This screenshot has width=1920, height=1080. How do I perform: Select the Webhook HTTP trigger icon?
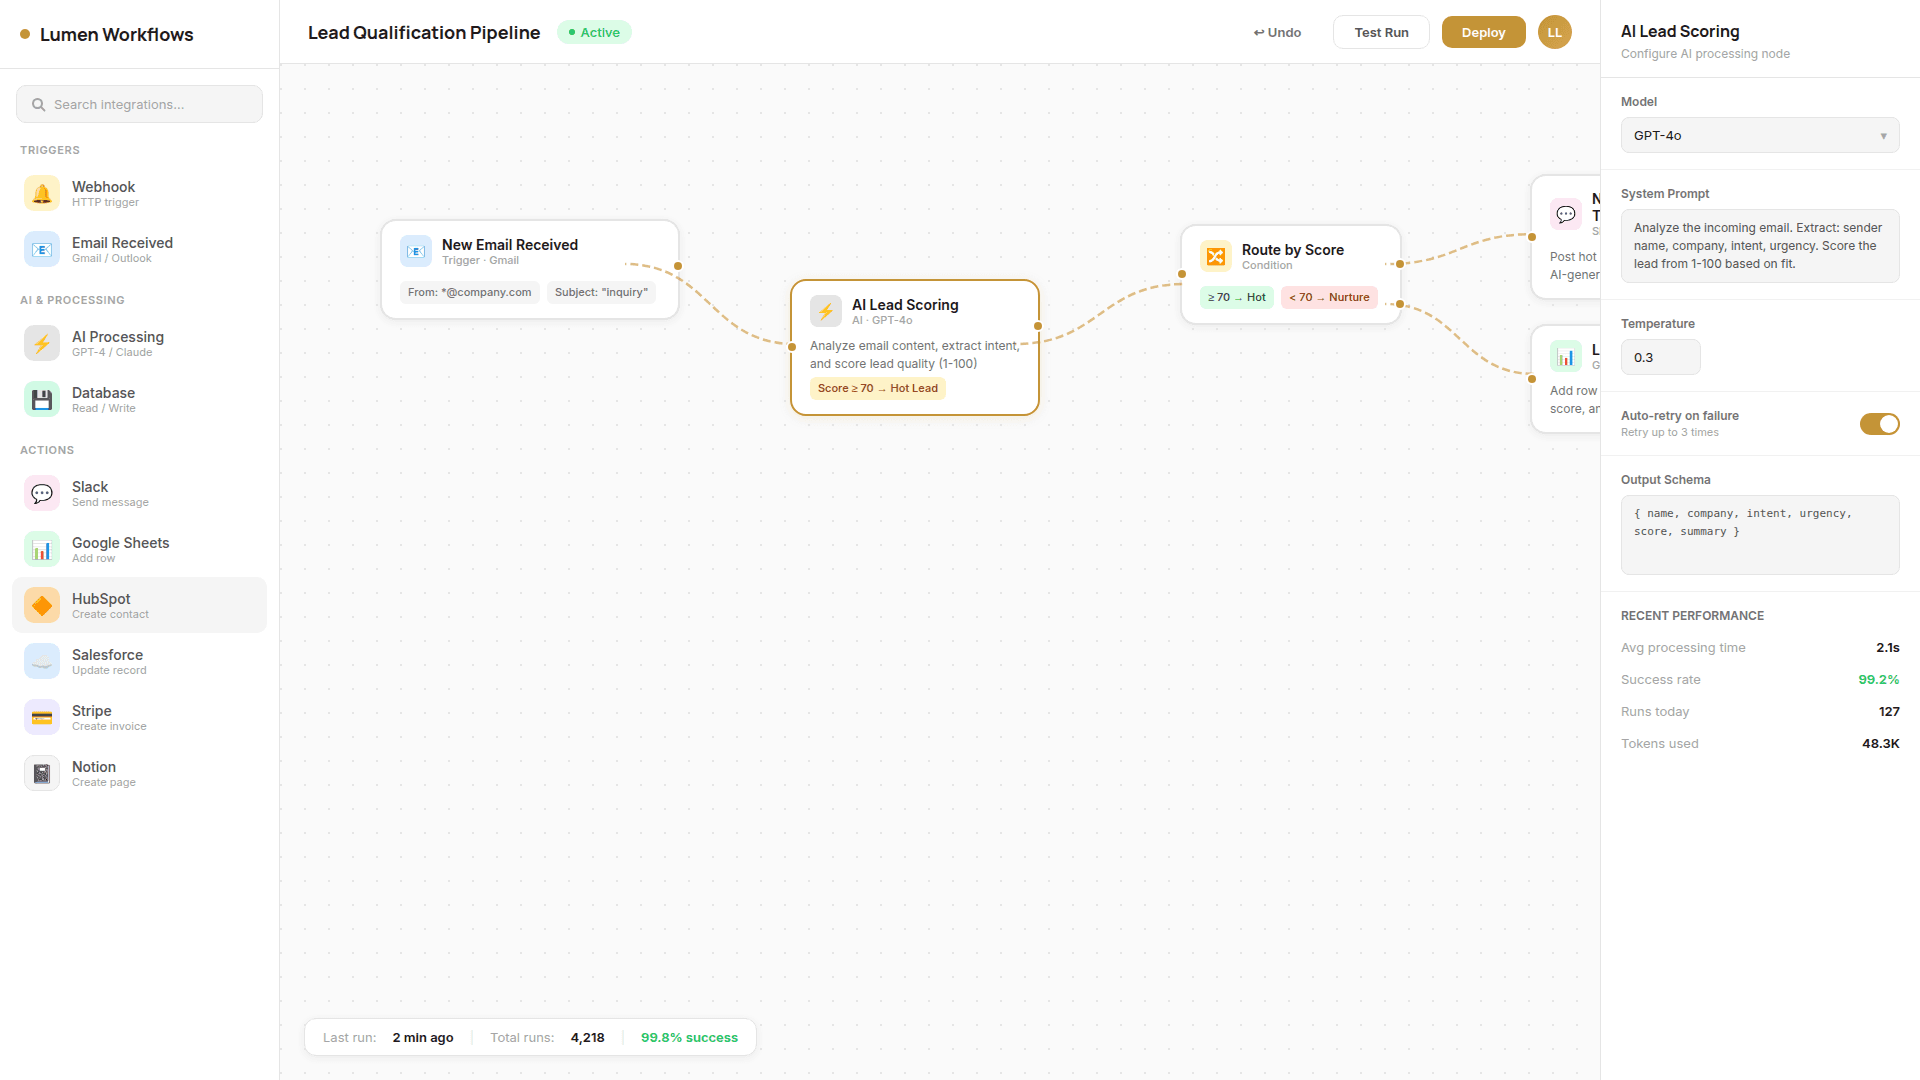point(41,192)
